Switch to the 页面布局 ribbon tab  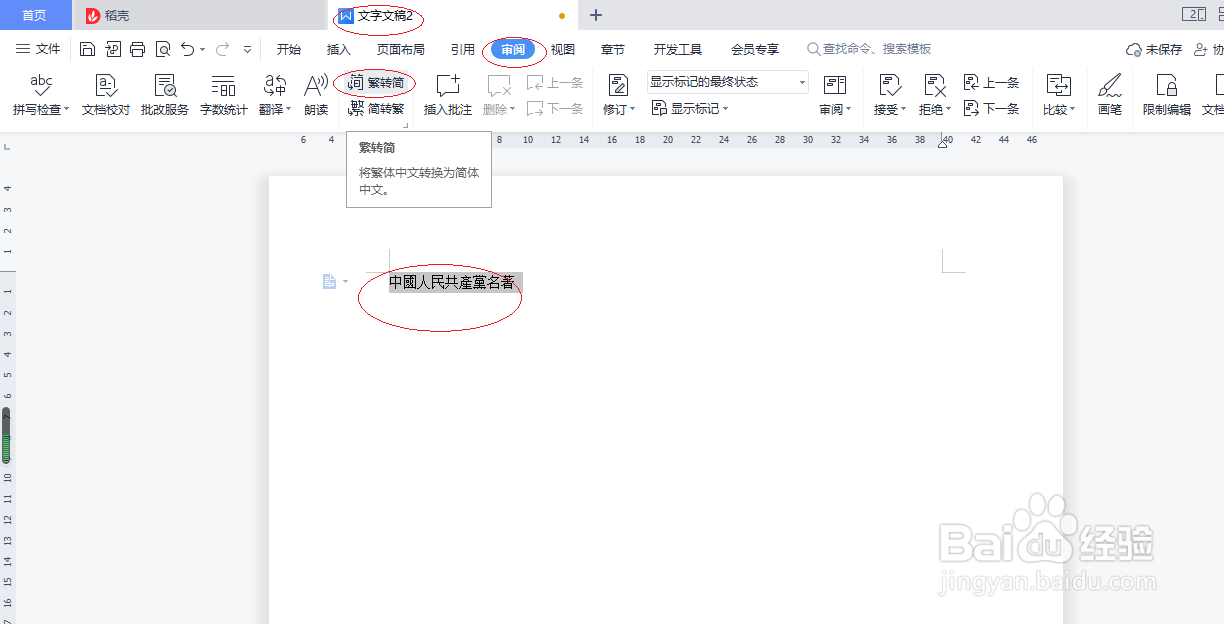(399, 48)
